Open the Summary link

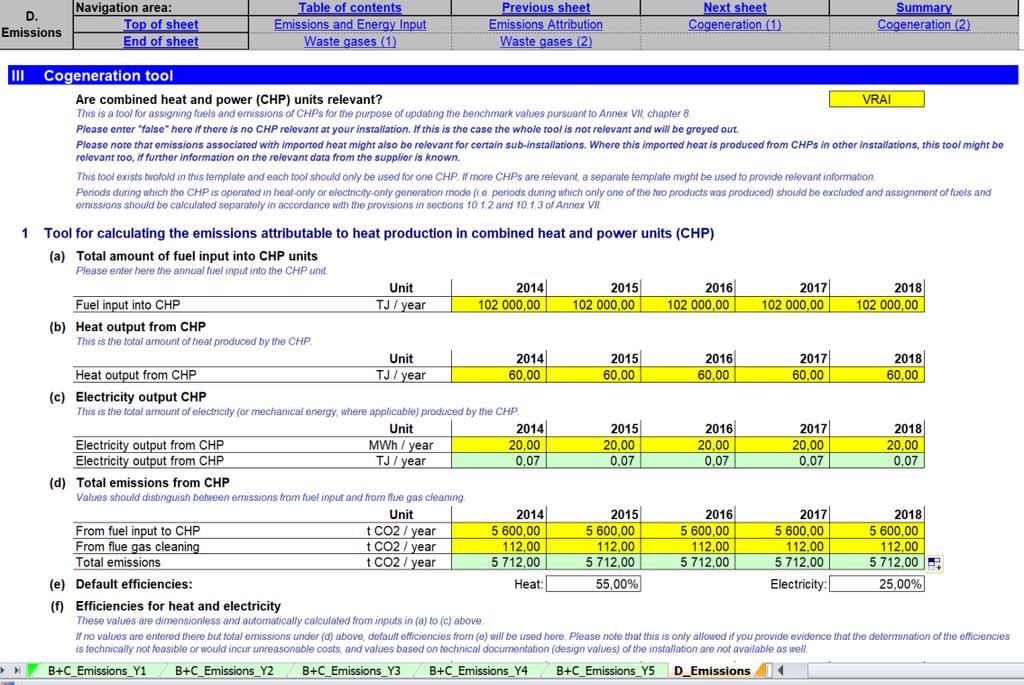923,8
